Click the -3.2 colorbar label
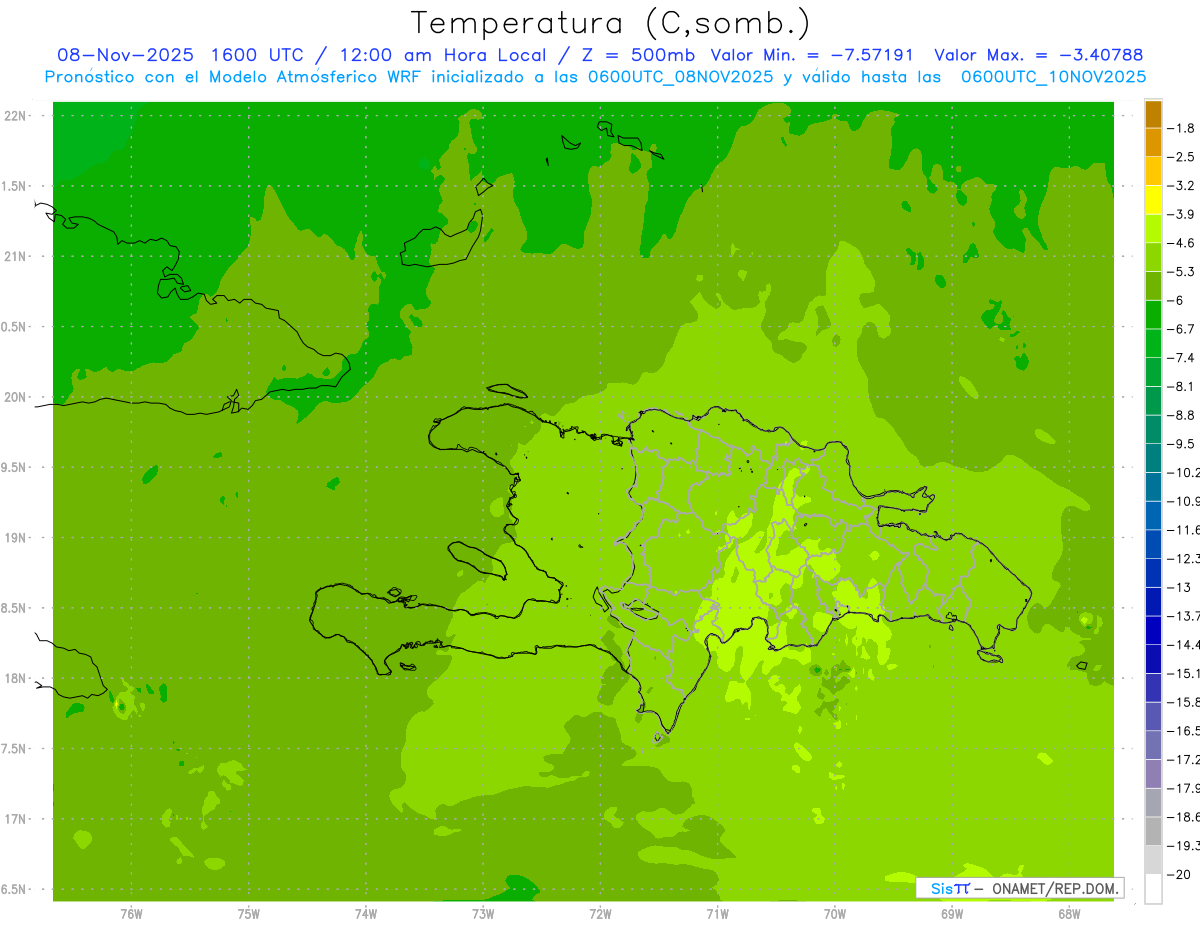Screen dimensions: 1200x927 (1181, 185)
